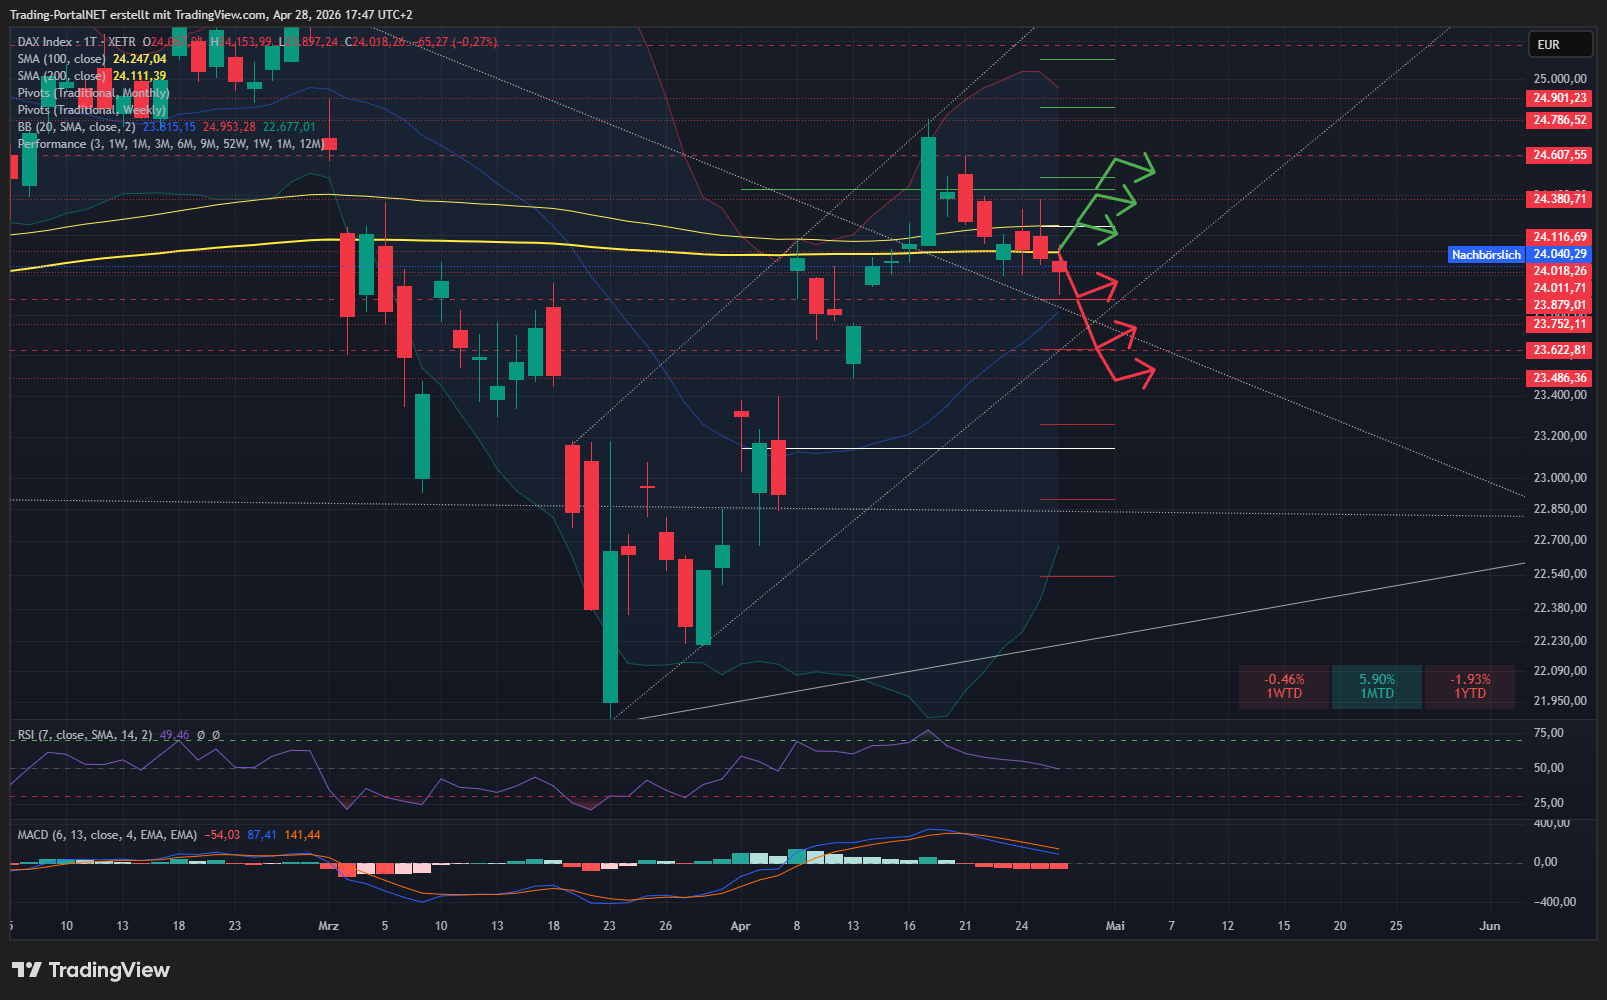1607x1000 pixels.
Task: Click the SMA (200, close) indicator legend
Action: [x=61, y=76]
